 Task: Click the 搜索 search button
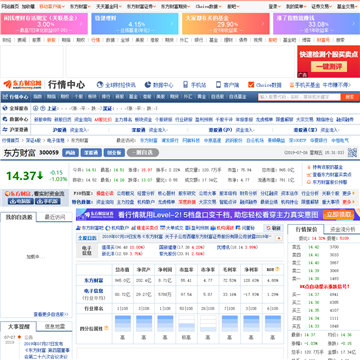coord(350,97)
